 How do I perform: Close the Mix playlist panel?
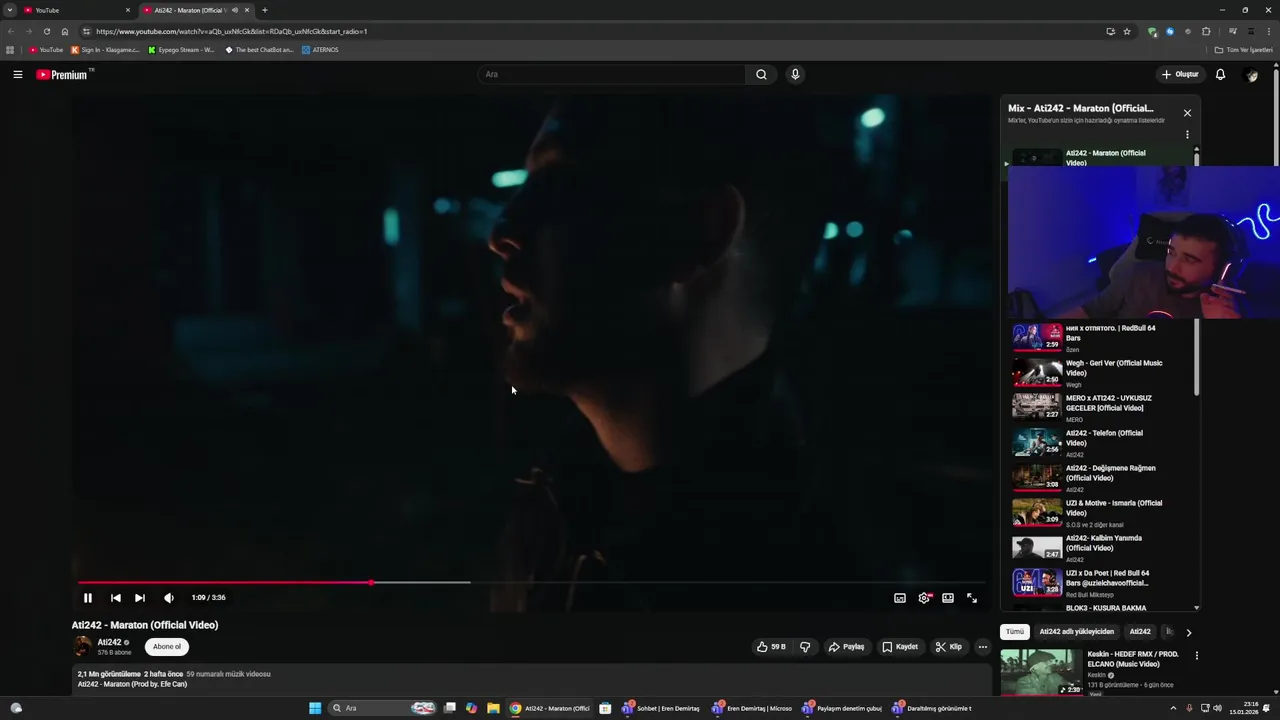pyautogui.click(x=1187, y=113)
